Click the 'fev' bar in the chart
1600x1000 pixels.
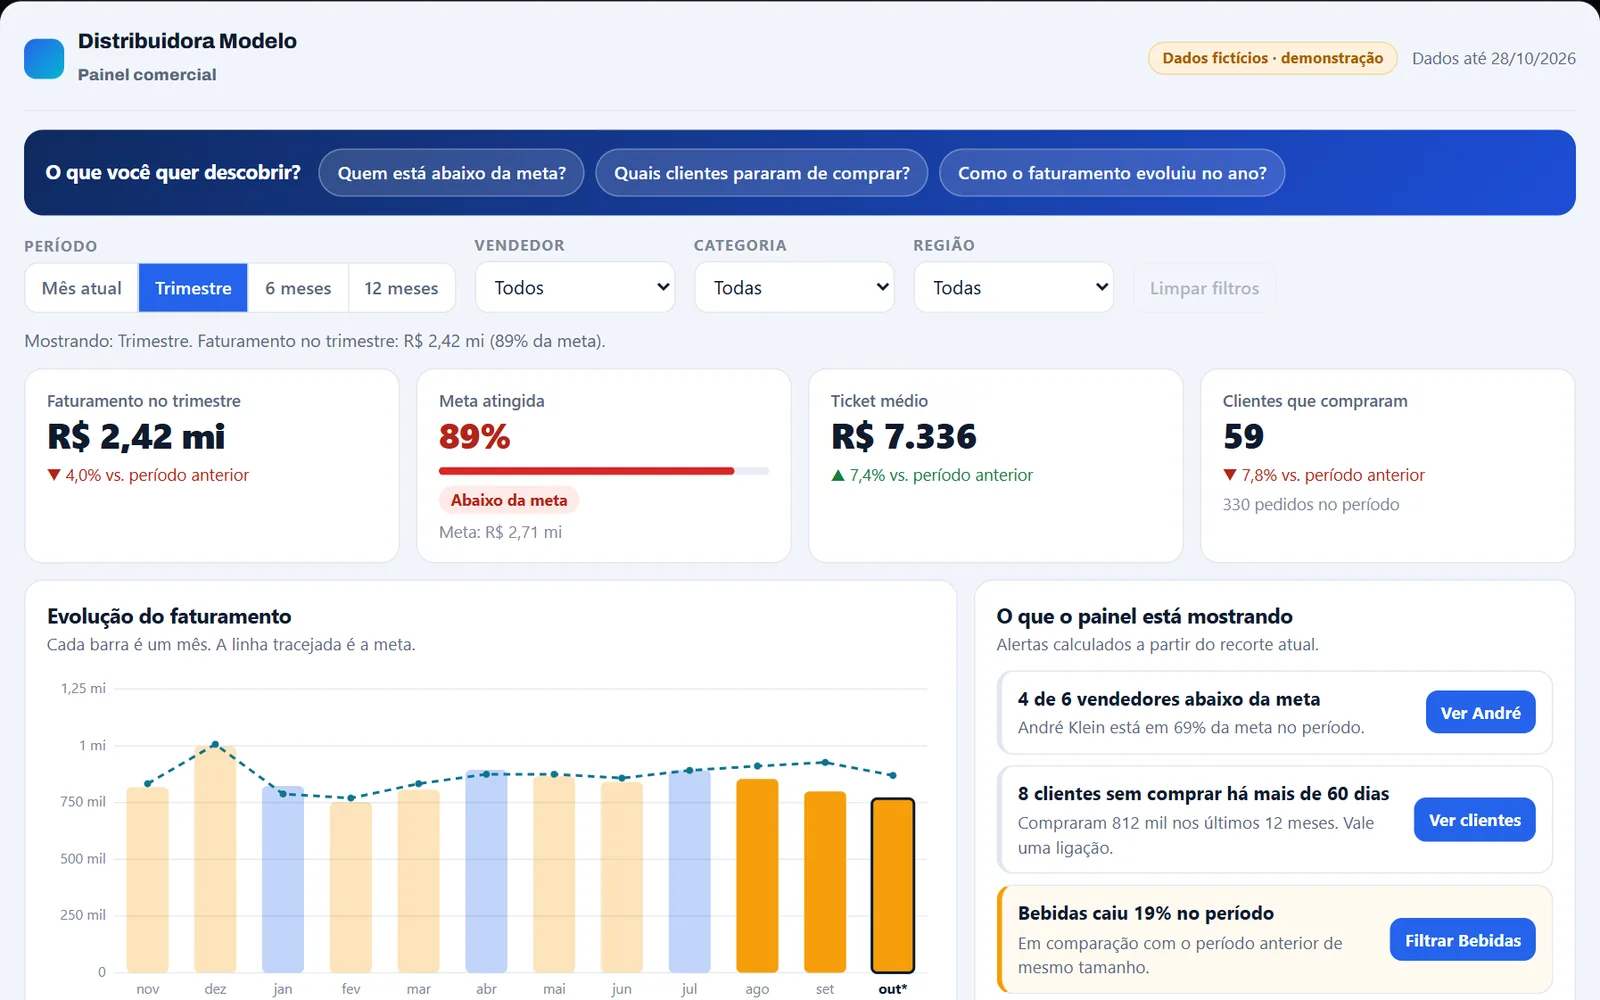tap(351, 888)
